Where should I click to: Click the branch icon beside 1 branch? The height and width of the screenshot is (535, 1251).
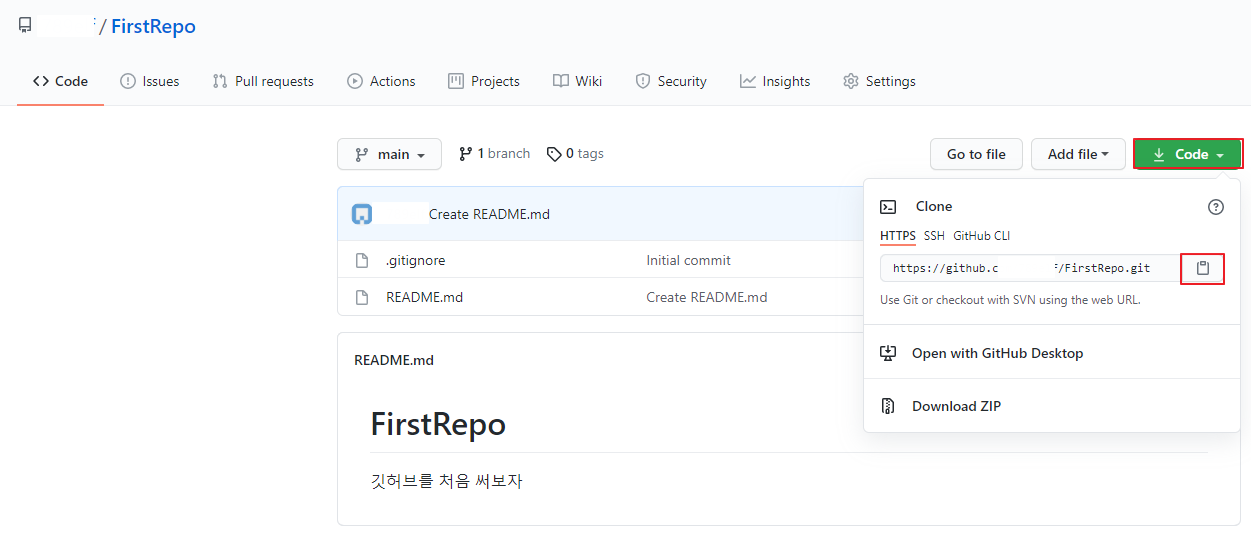coord(465,154)
